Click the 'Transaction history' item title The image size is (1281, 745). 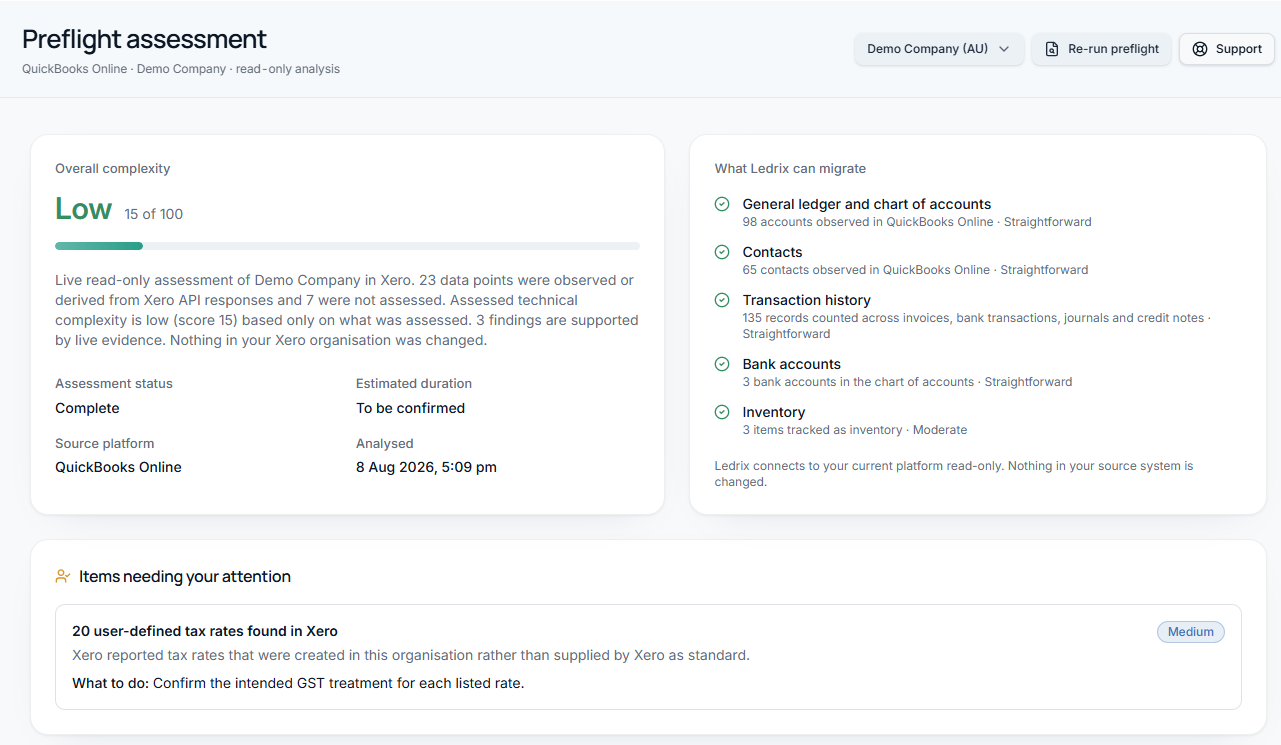[x=806, y=300]
